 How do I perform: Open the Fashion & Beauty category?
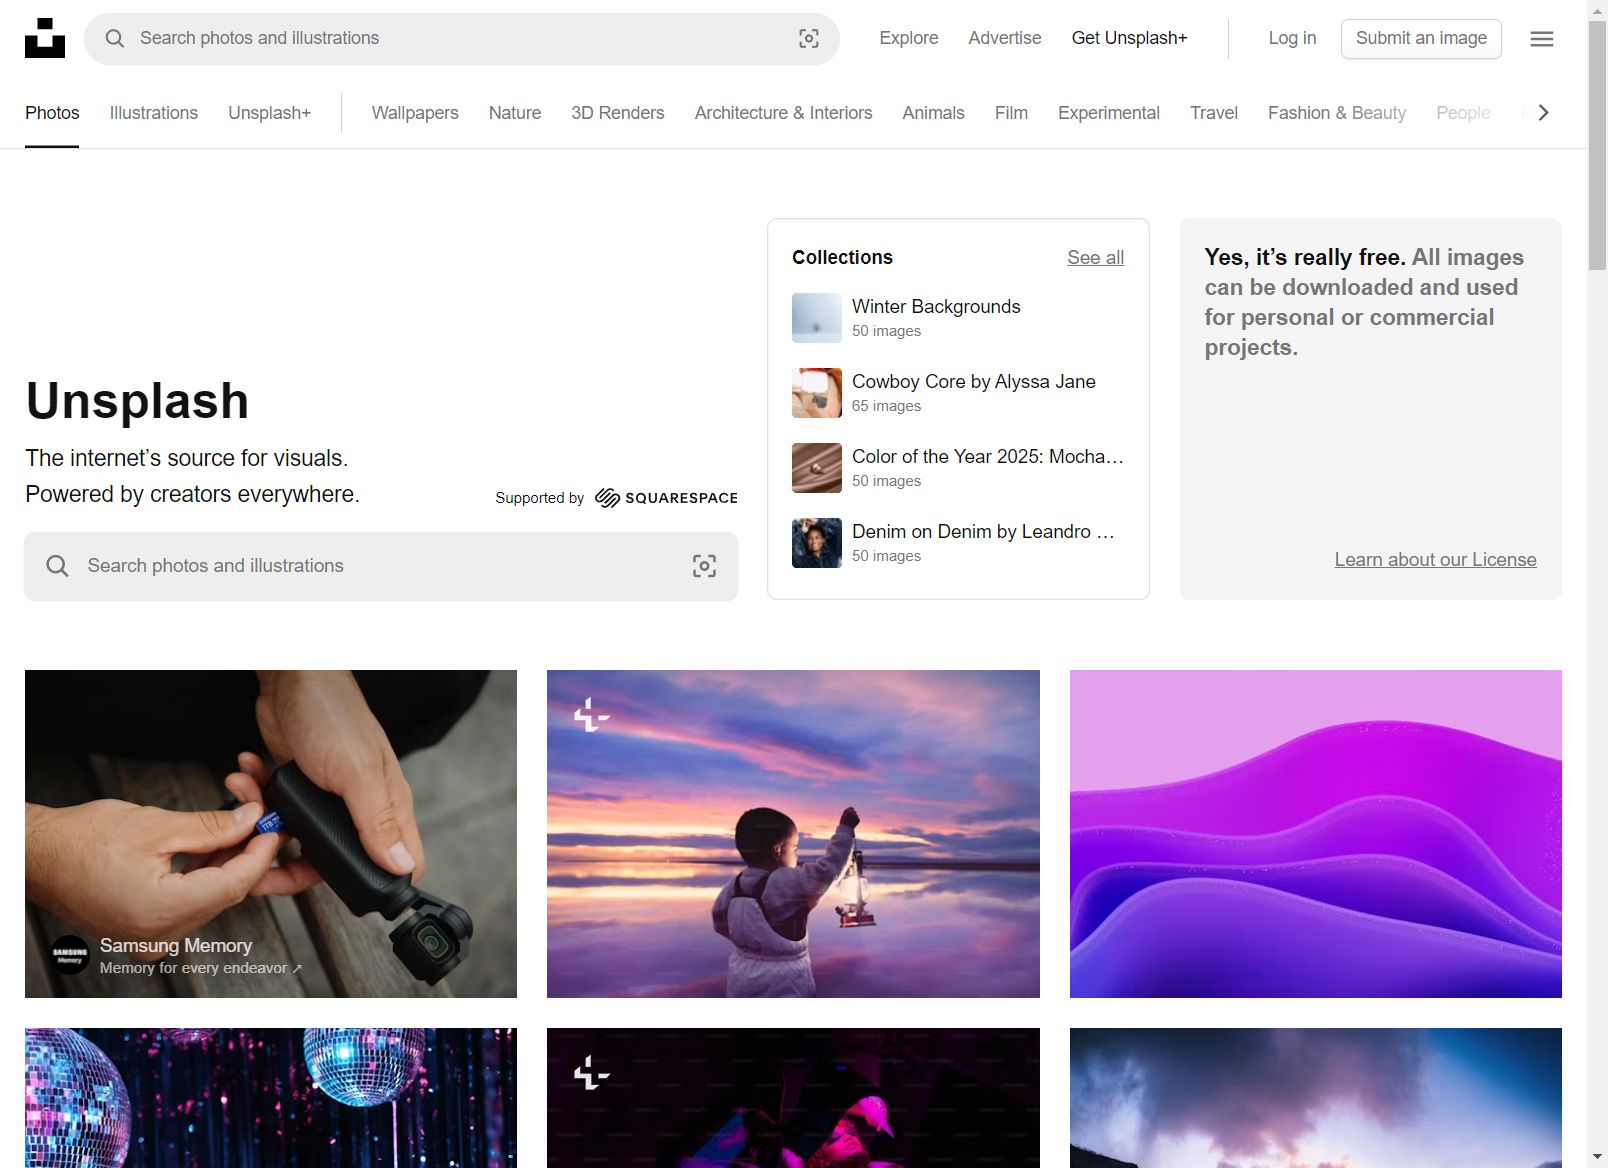[x=1337, y=113]
